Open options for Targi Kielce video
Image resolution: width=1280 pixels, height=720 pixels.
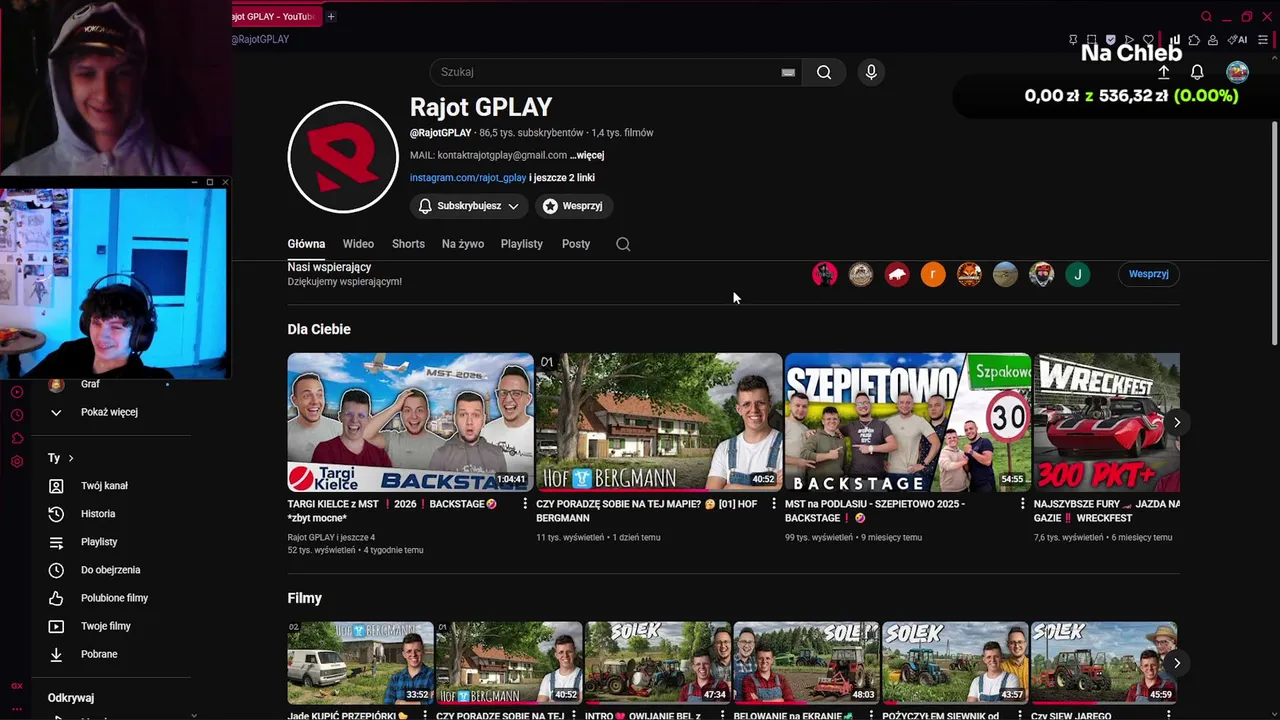click(x=525, y=504)
